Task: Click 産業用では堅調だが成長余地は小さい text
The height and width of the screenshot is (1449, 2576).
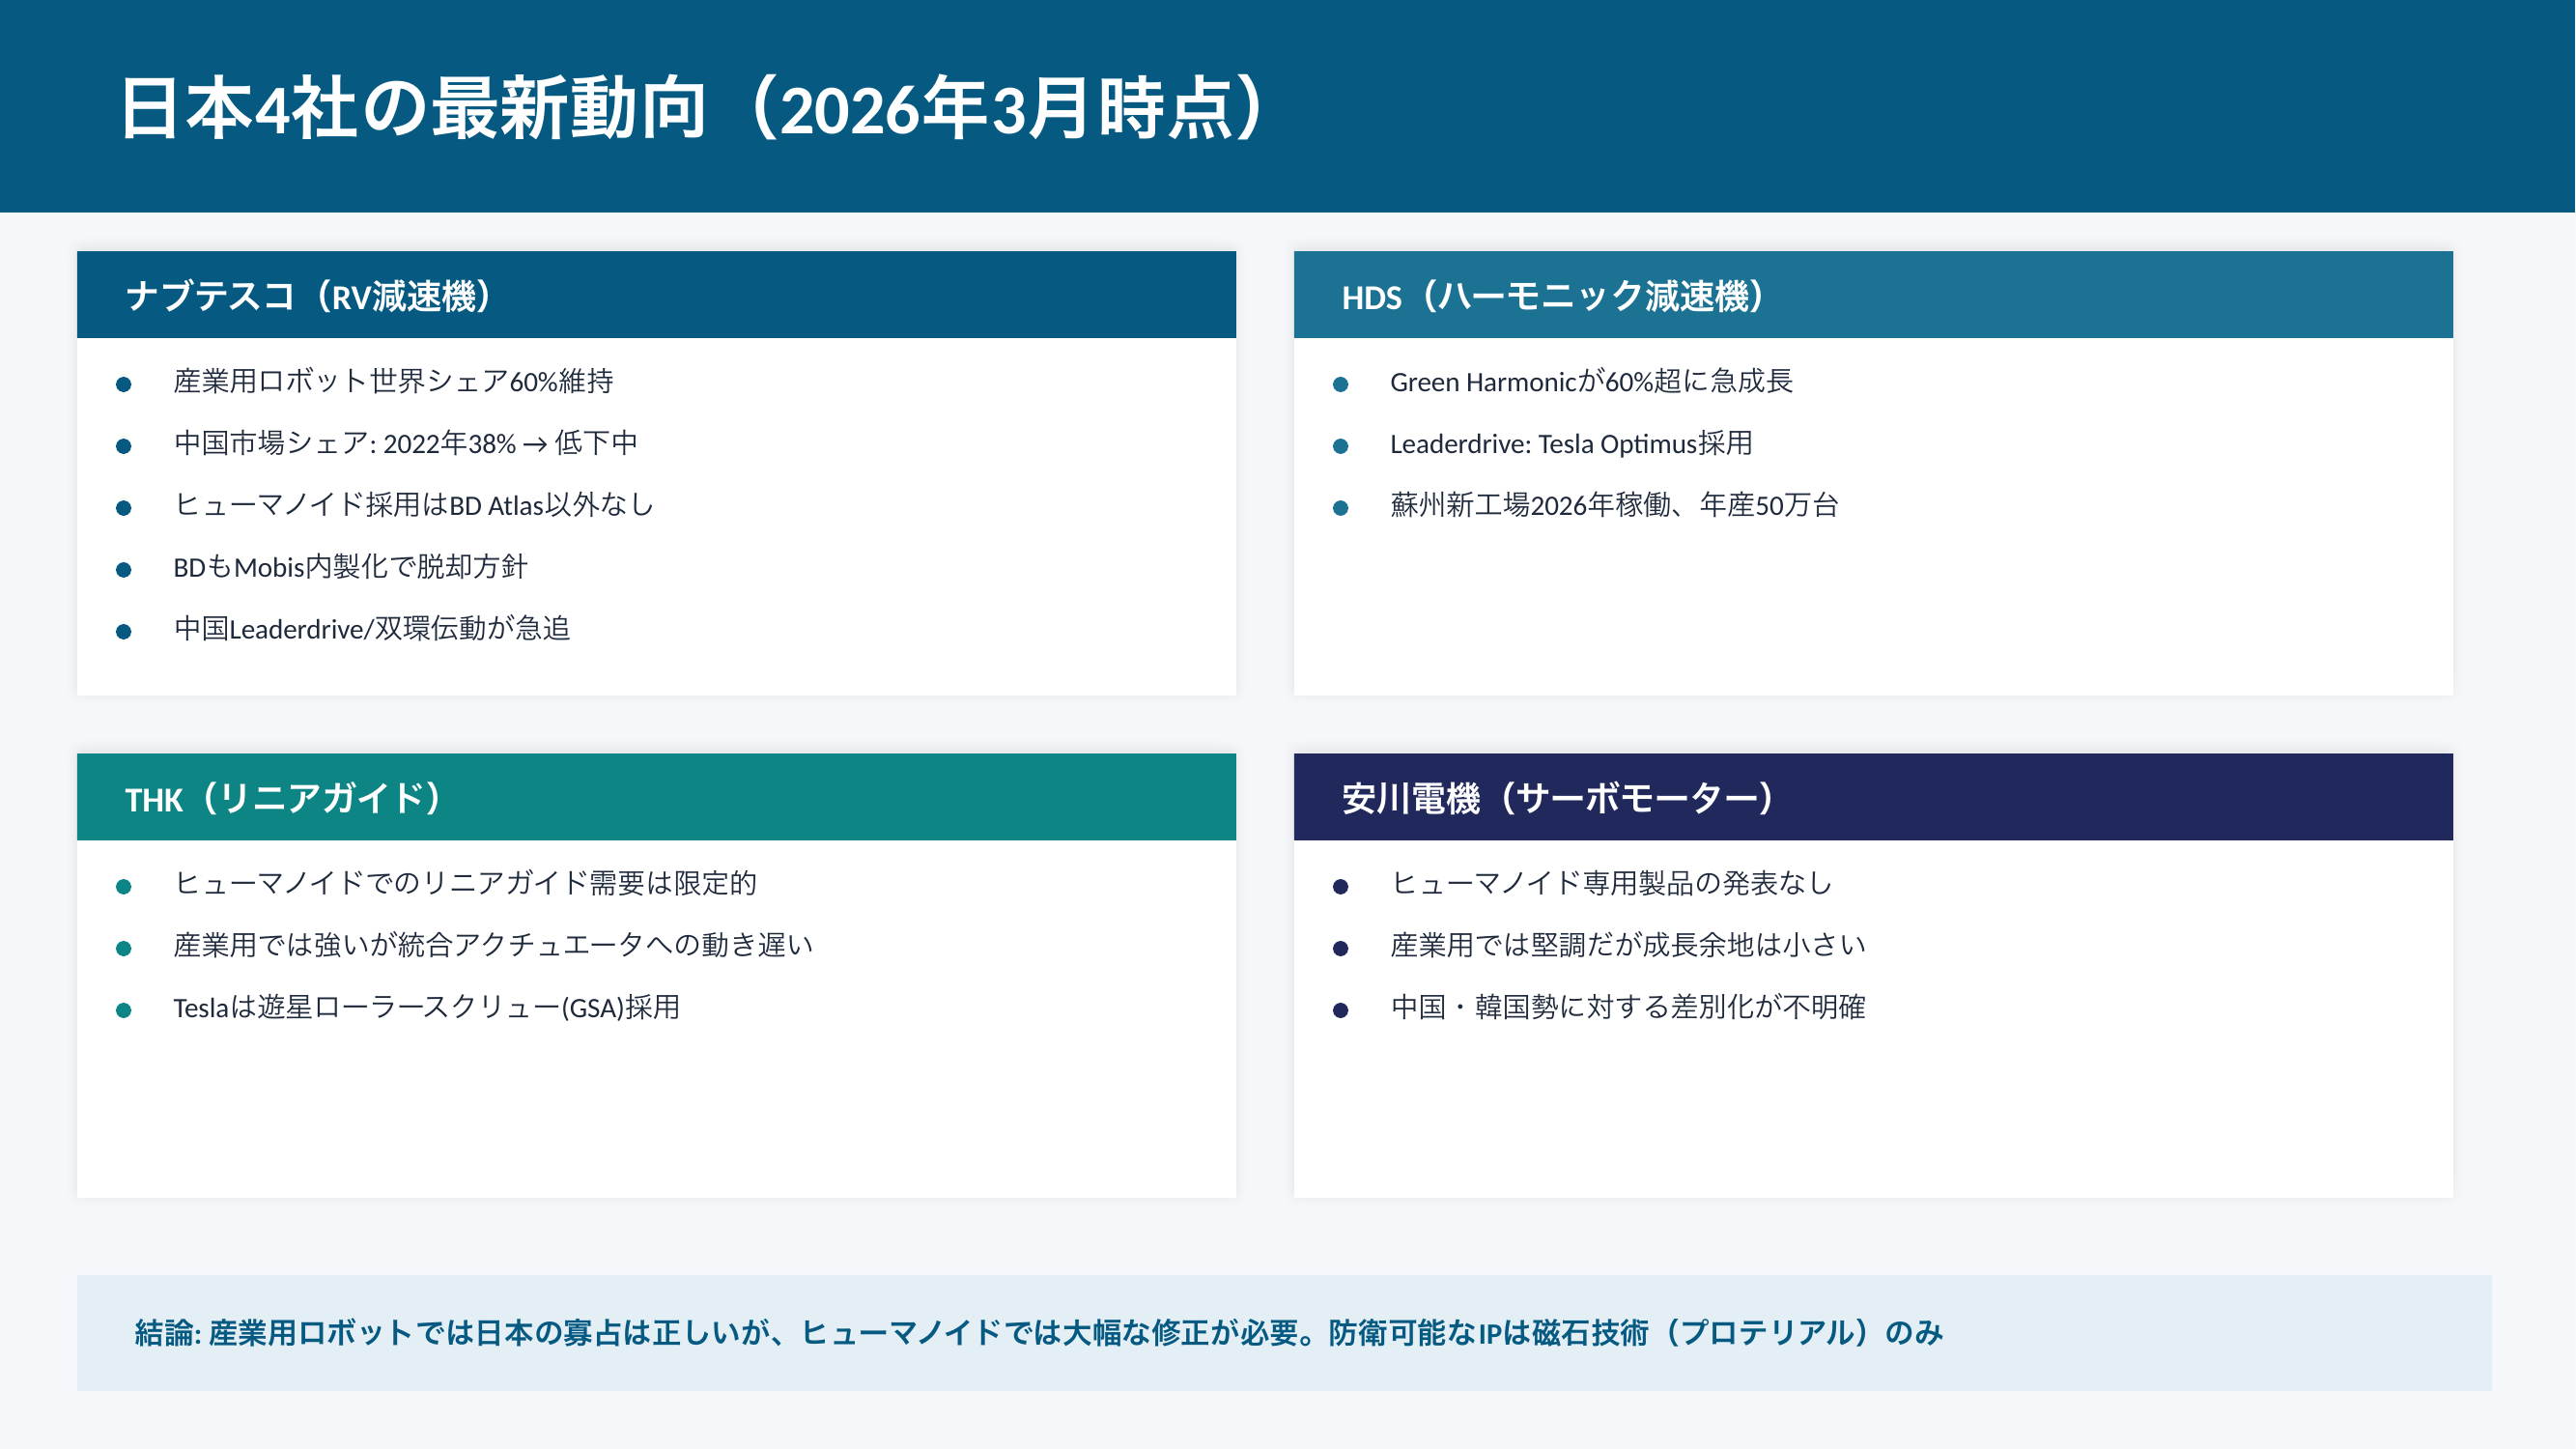Action: (1627, 946)
